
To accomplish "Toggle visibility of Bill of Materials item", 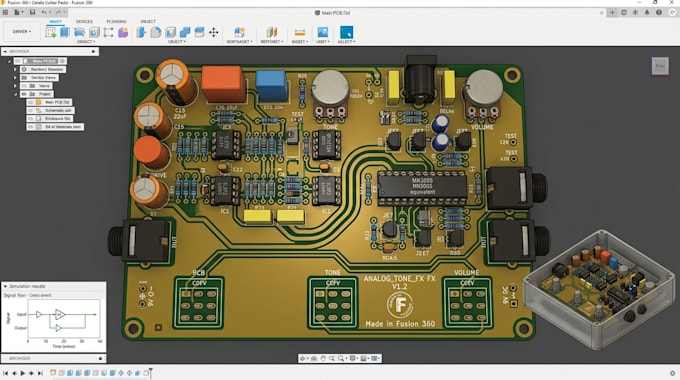I will [x=30, y=127].
